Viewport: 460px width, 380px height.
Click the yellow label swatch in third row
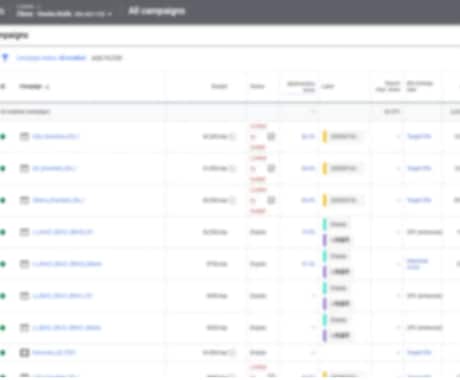pyautogui.click(x=325, y=200)
